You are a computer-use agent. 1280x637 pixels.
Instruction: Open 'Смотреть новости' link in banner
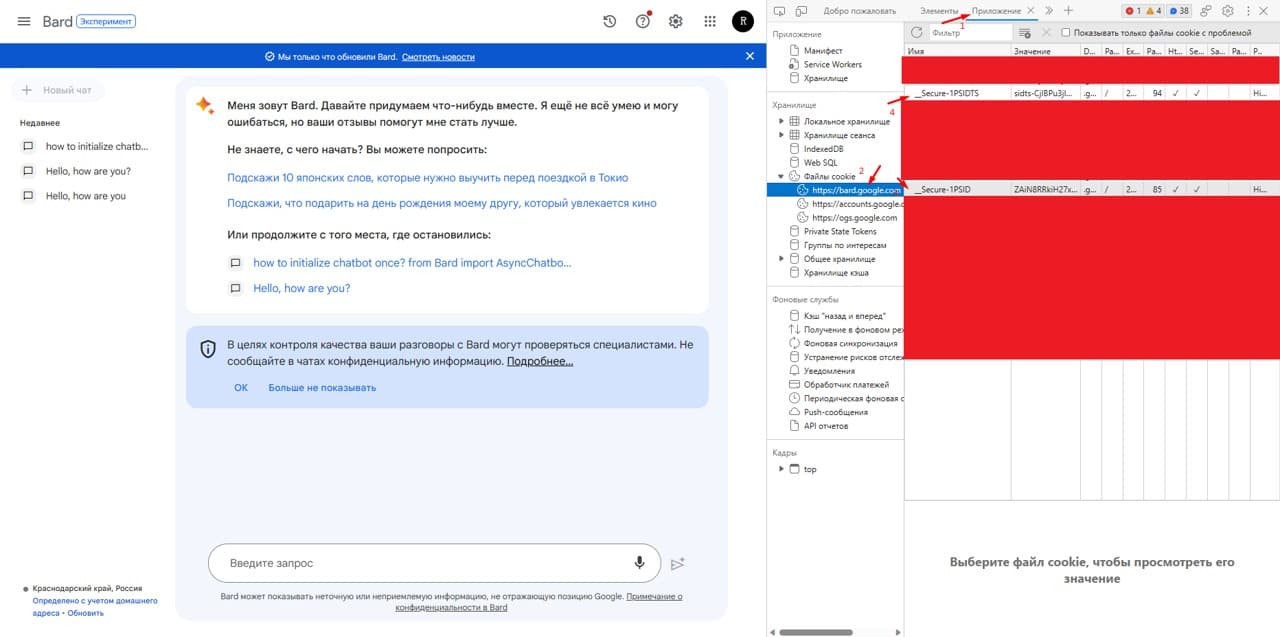(438, 57)
